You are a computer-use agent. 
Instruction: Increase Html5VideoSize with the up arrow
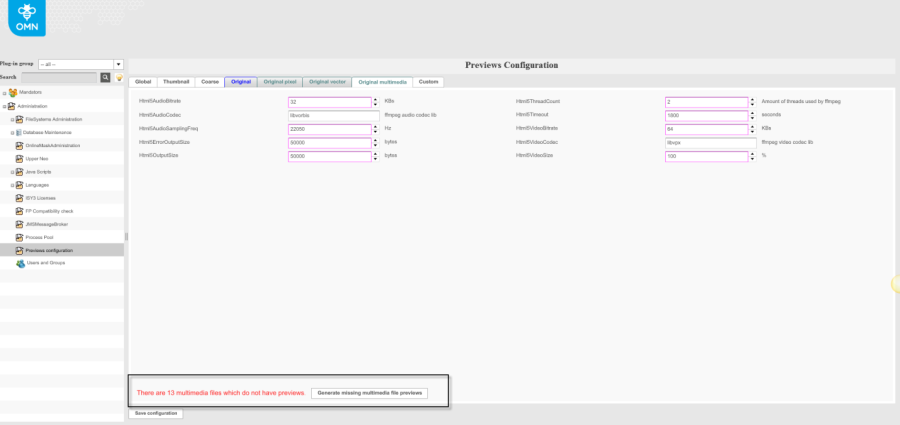[752, 154]
